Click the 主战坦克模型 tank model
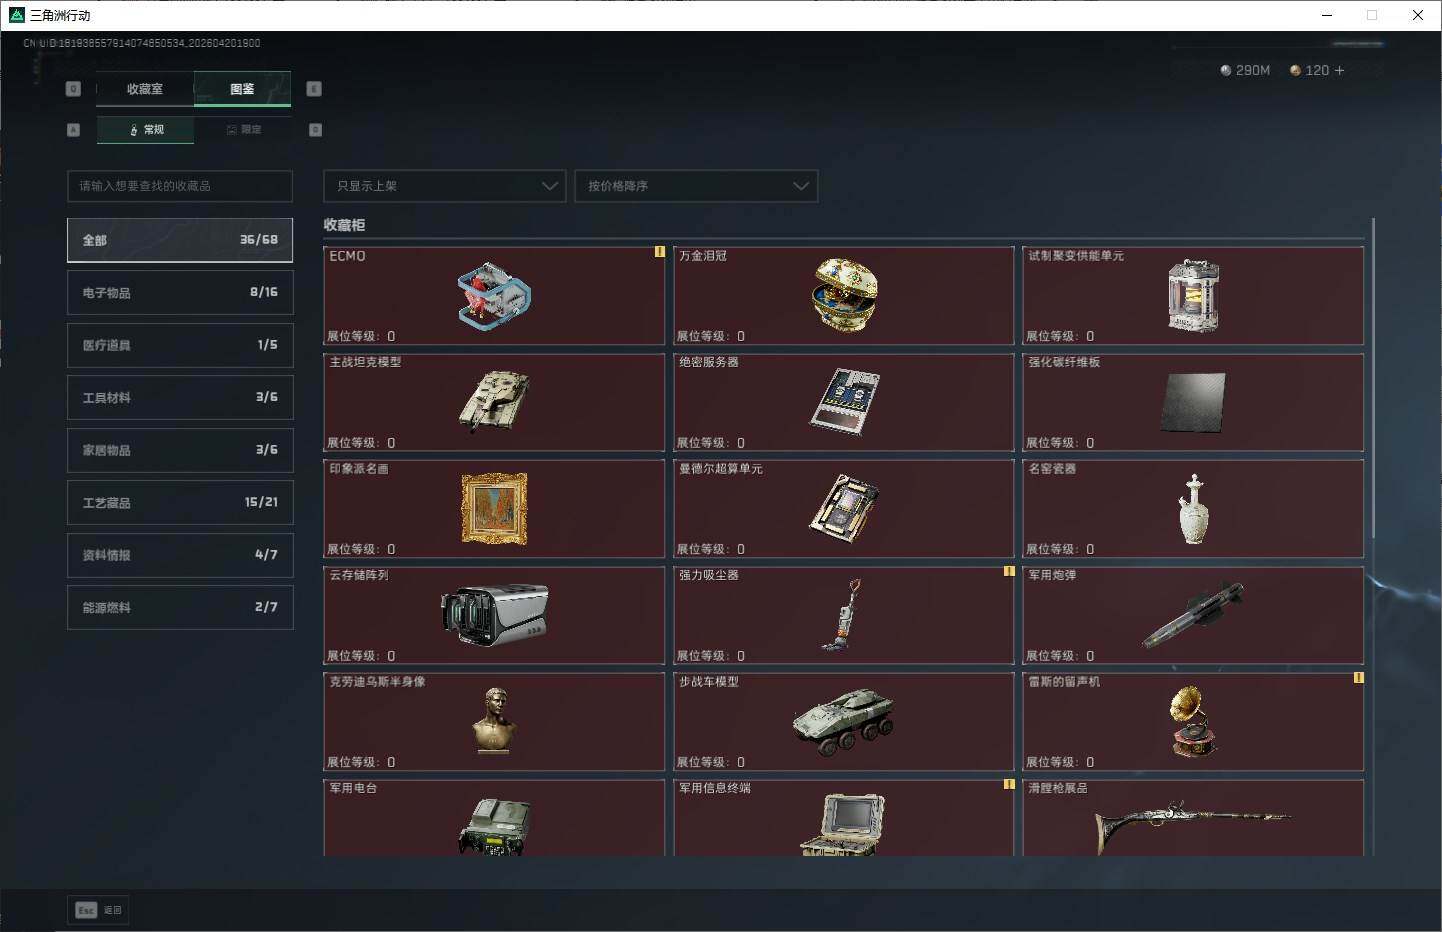This screenshot has width=1442, height=932. [494, 401]
